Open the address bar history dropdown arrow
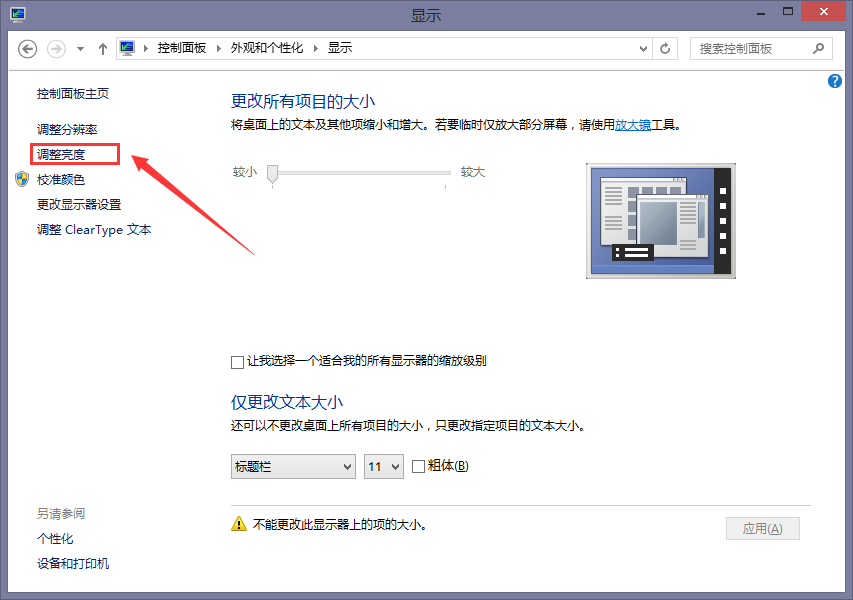Image resolution: width=853 pixels, height=600 pixels. coord(644,48)
